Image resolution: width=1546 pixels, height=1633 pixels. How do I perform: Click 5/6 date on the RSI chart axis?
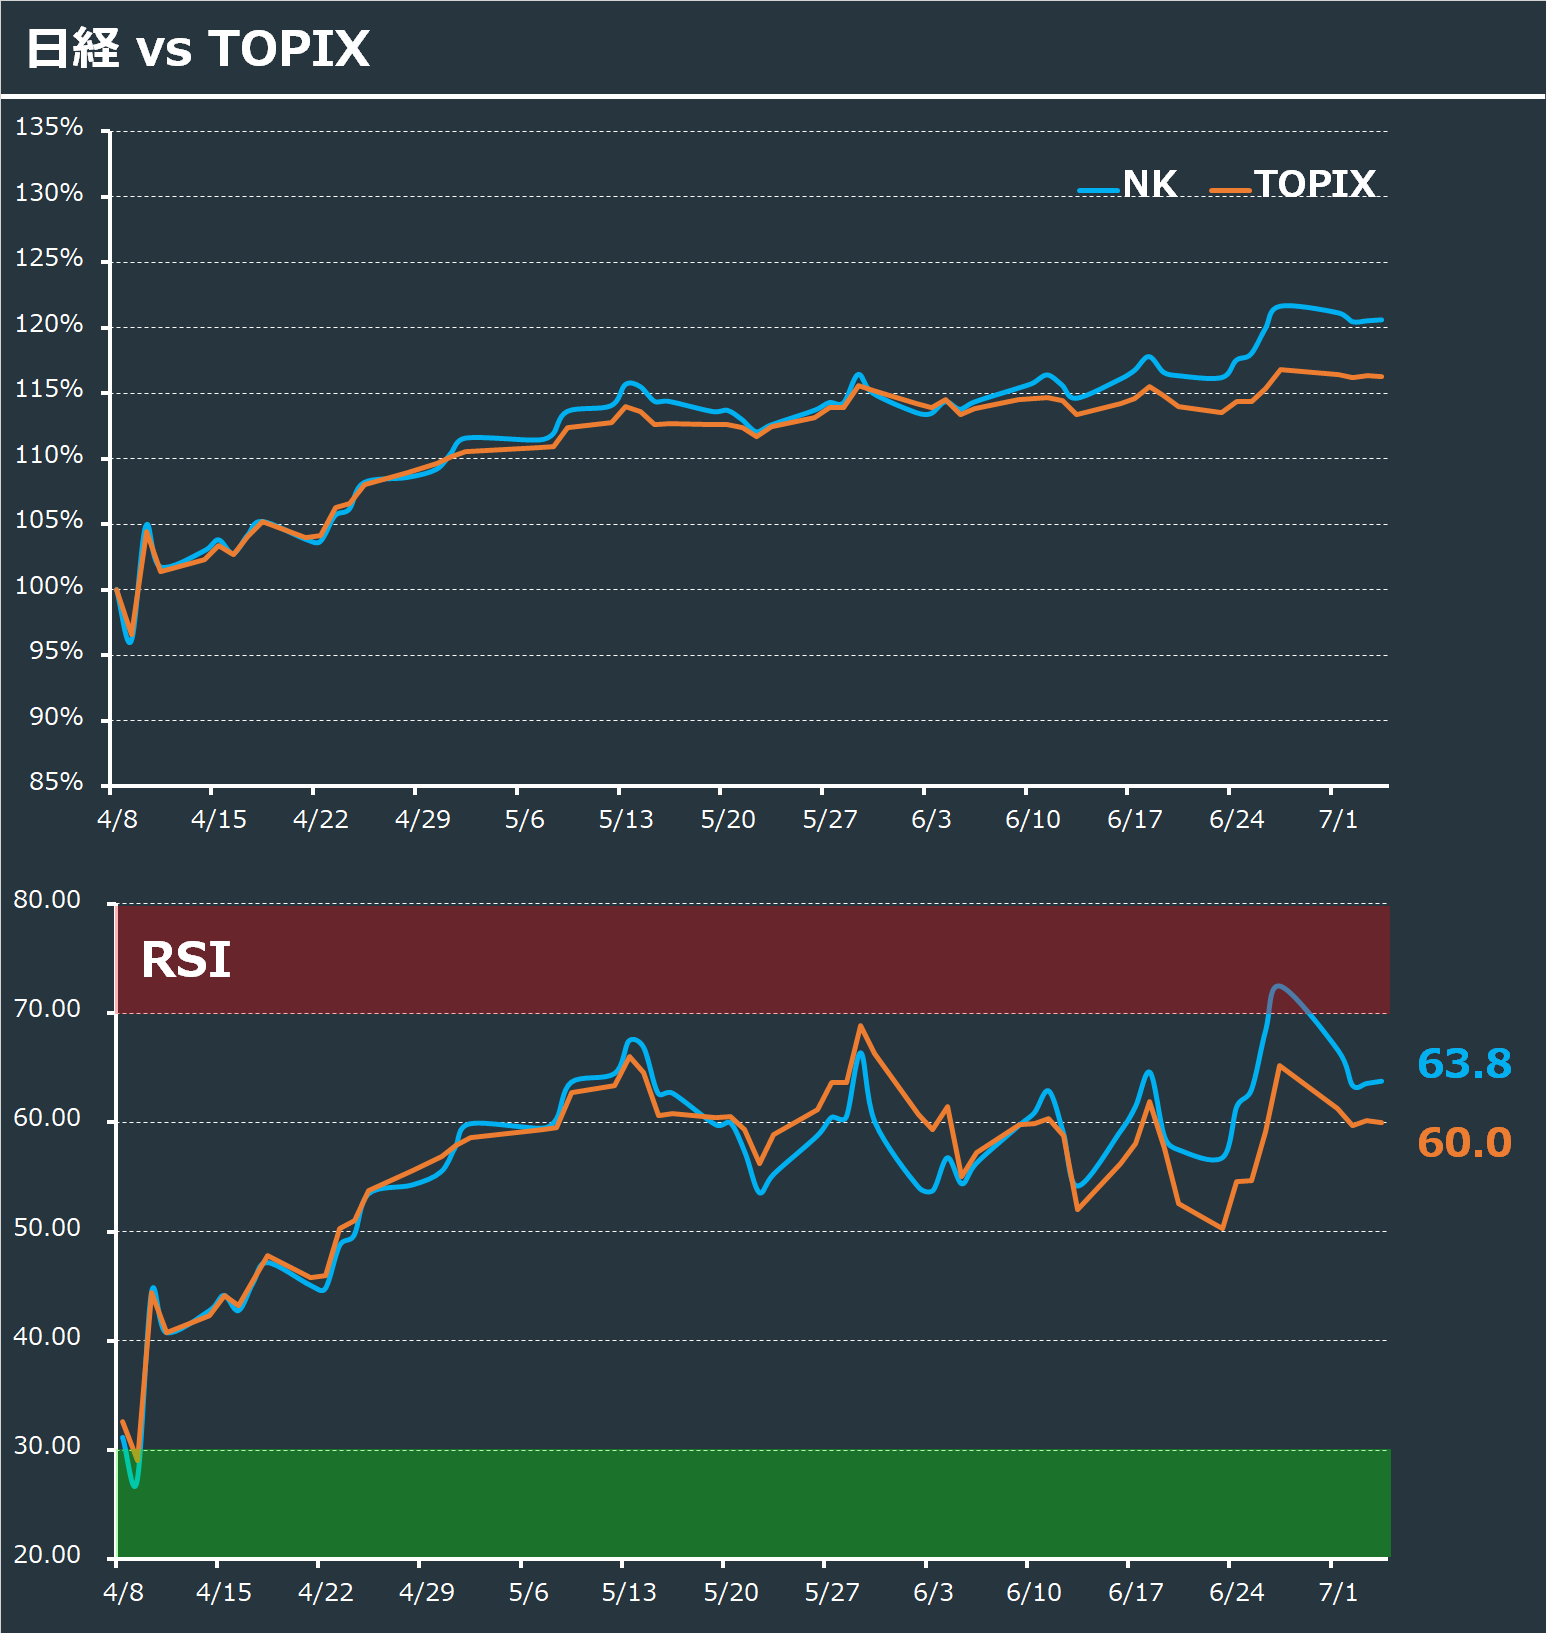(529, 1592)
